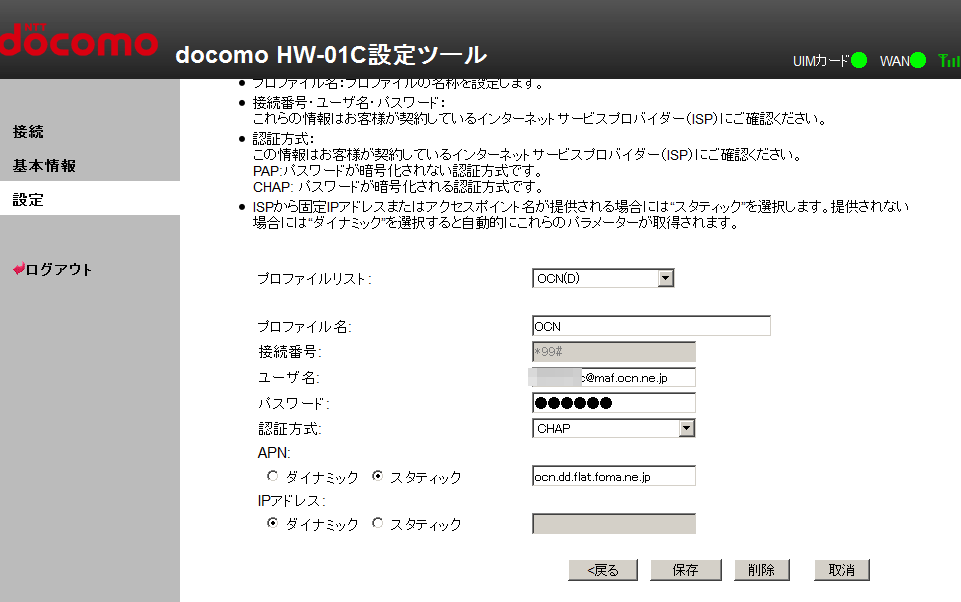Click the IPアドレス: label
Image resolution: width=961 pixels, height=602 pixels.
click(x=292, y=500)
